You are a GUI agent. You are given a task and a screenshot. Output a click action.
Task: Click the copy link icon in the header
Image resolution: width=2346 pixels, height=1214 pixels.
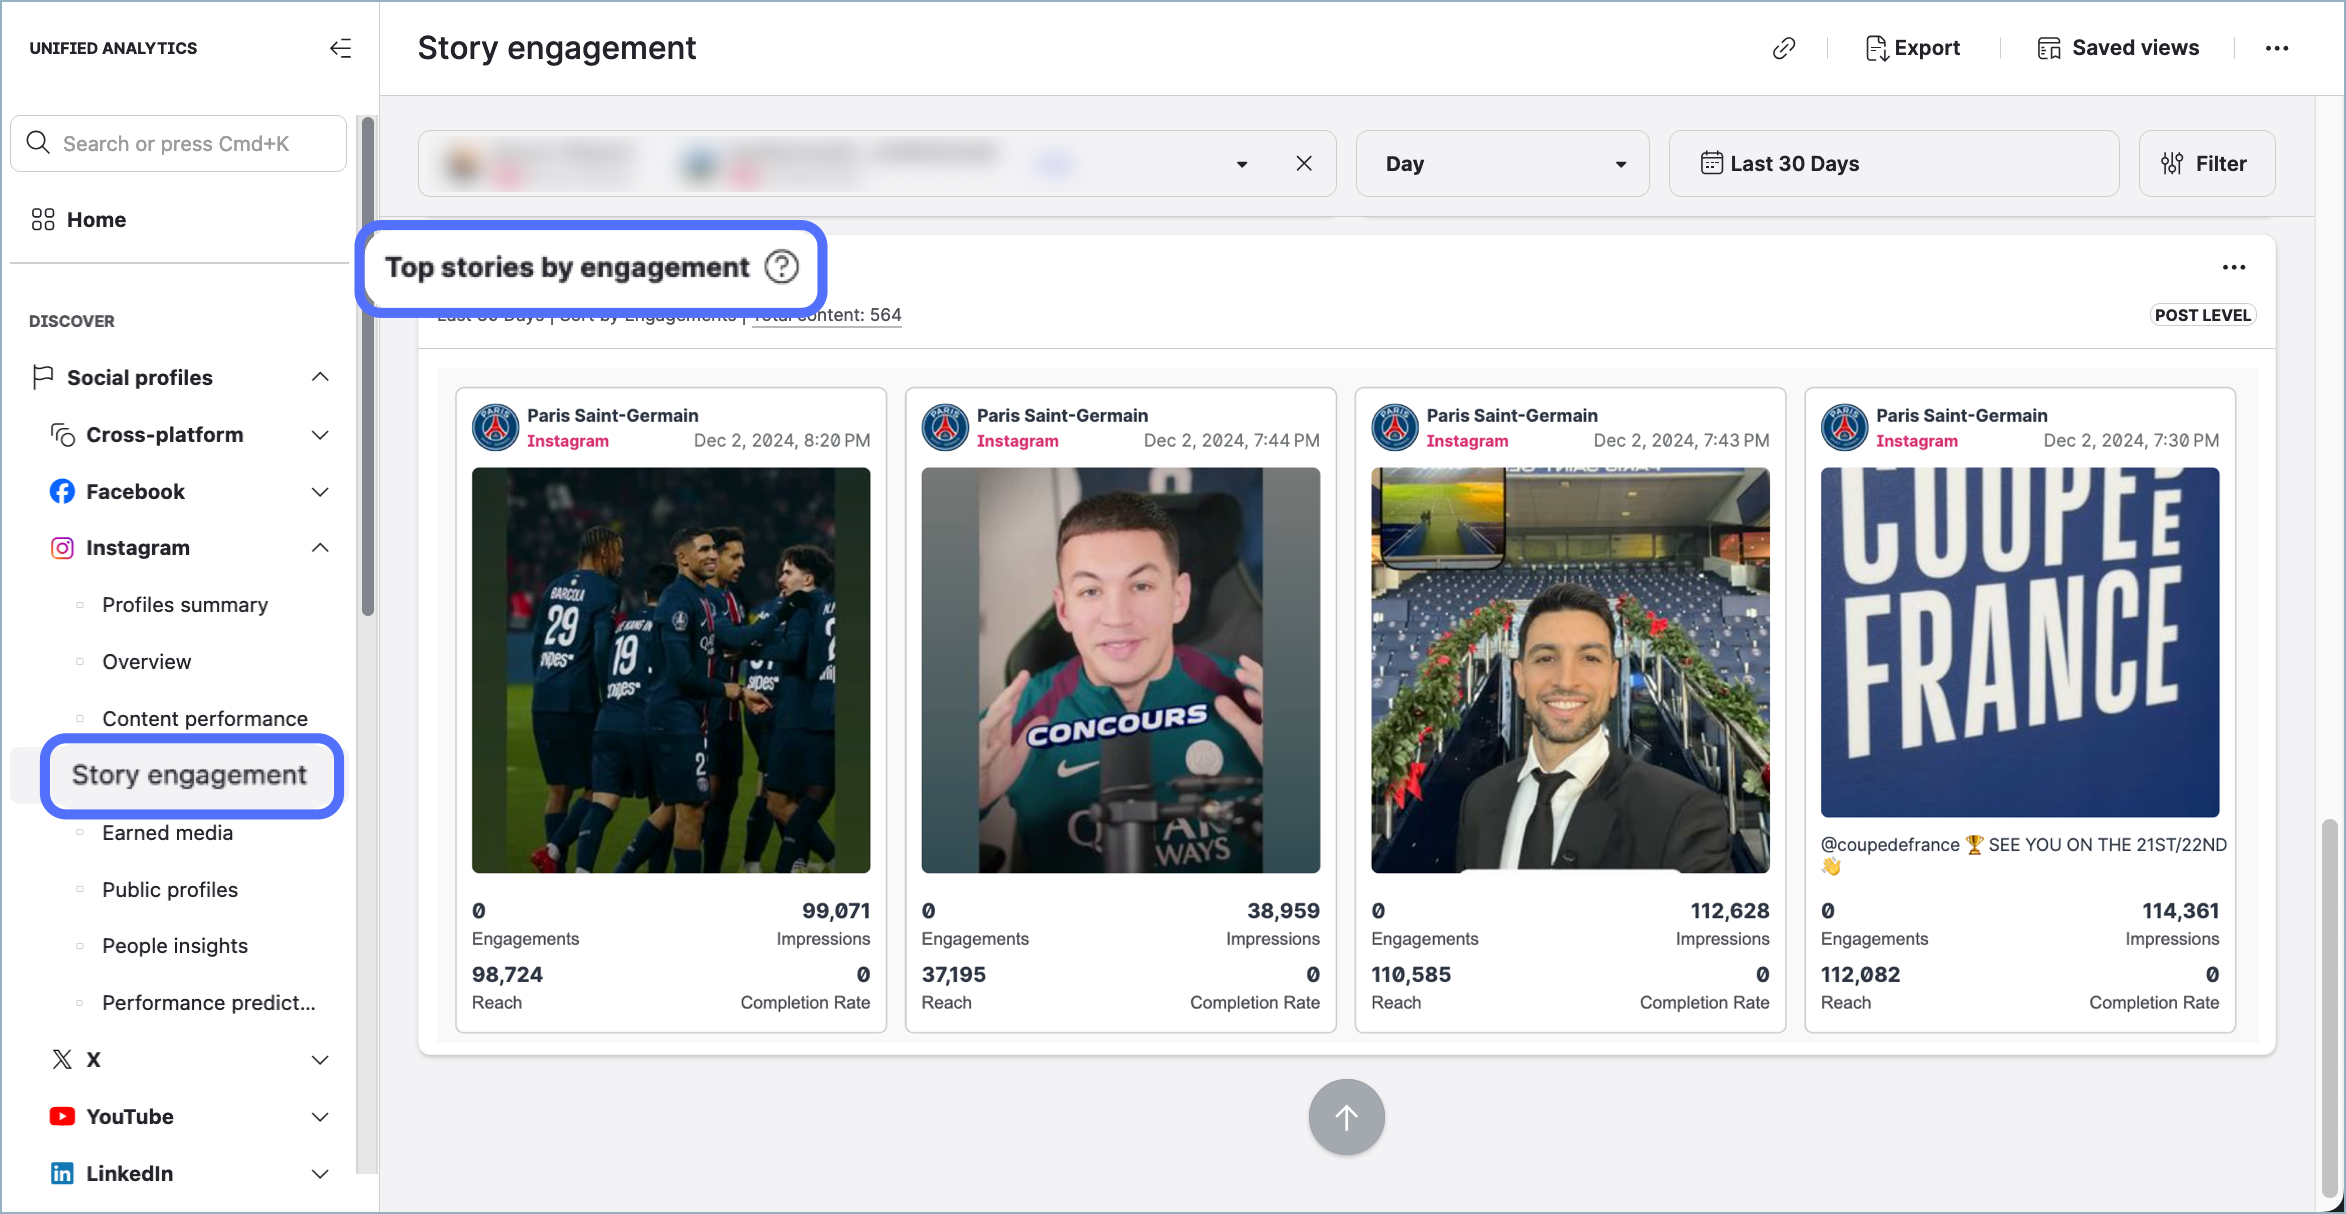coord(1783,47)
